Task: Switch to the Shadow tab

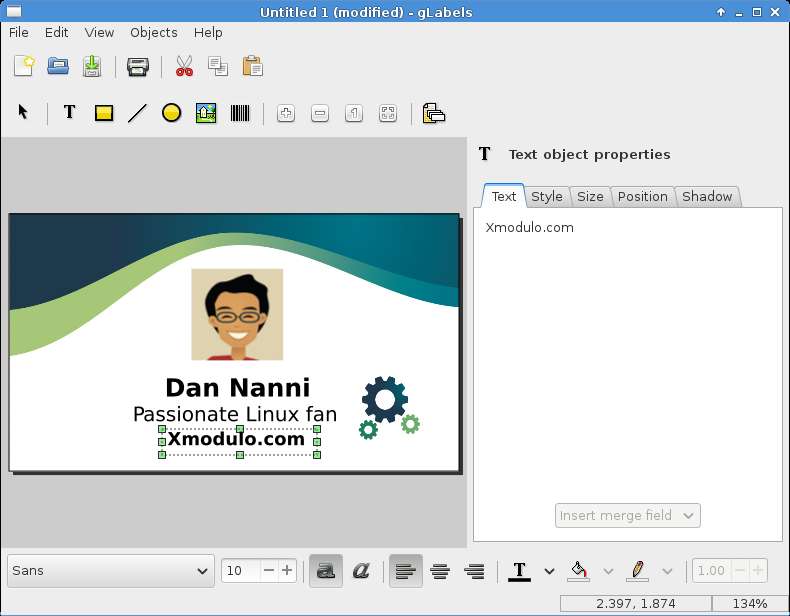Action: [x=707, y=196]
